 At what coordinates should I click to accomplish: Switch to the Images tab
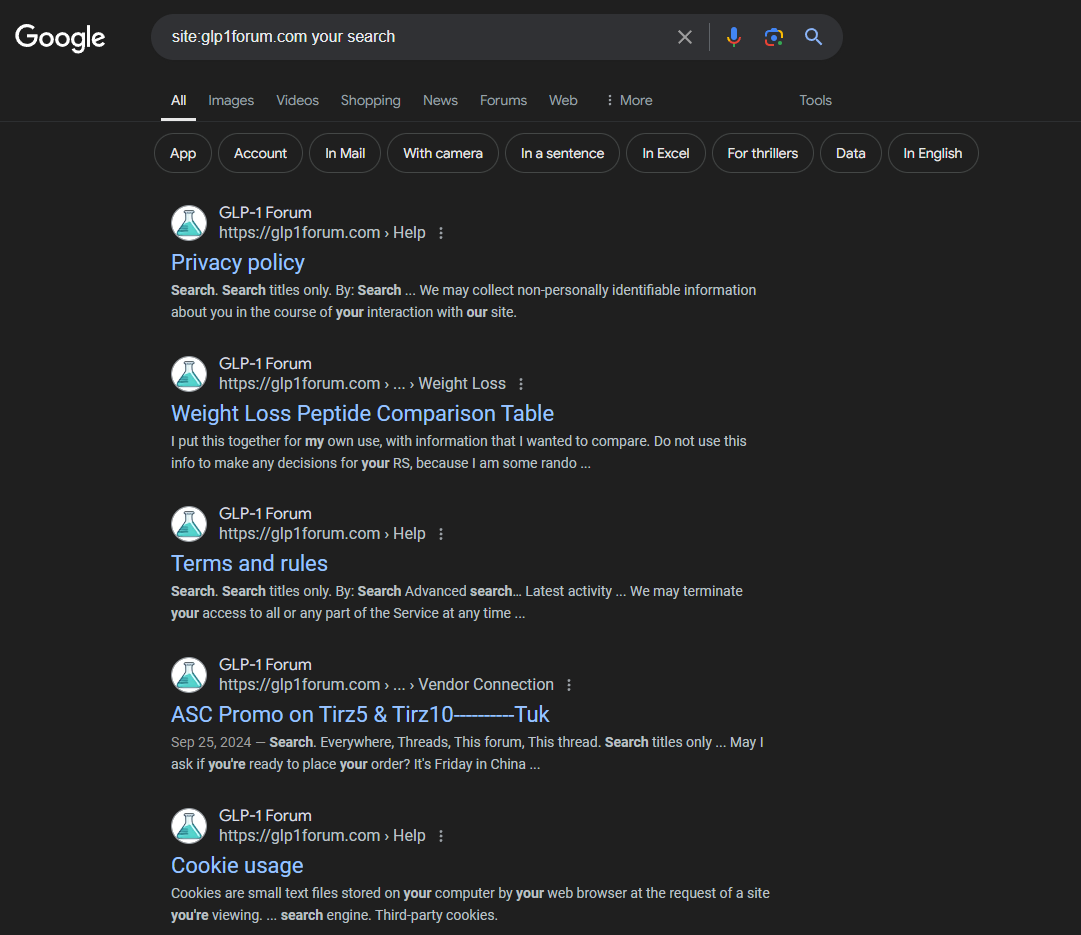click(231, 101)
